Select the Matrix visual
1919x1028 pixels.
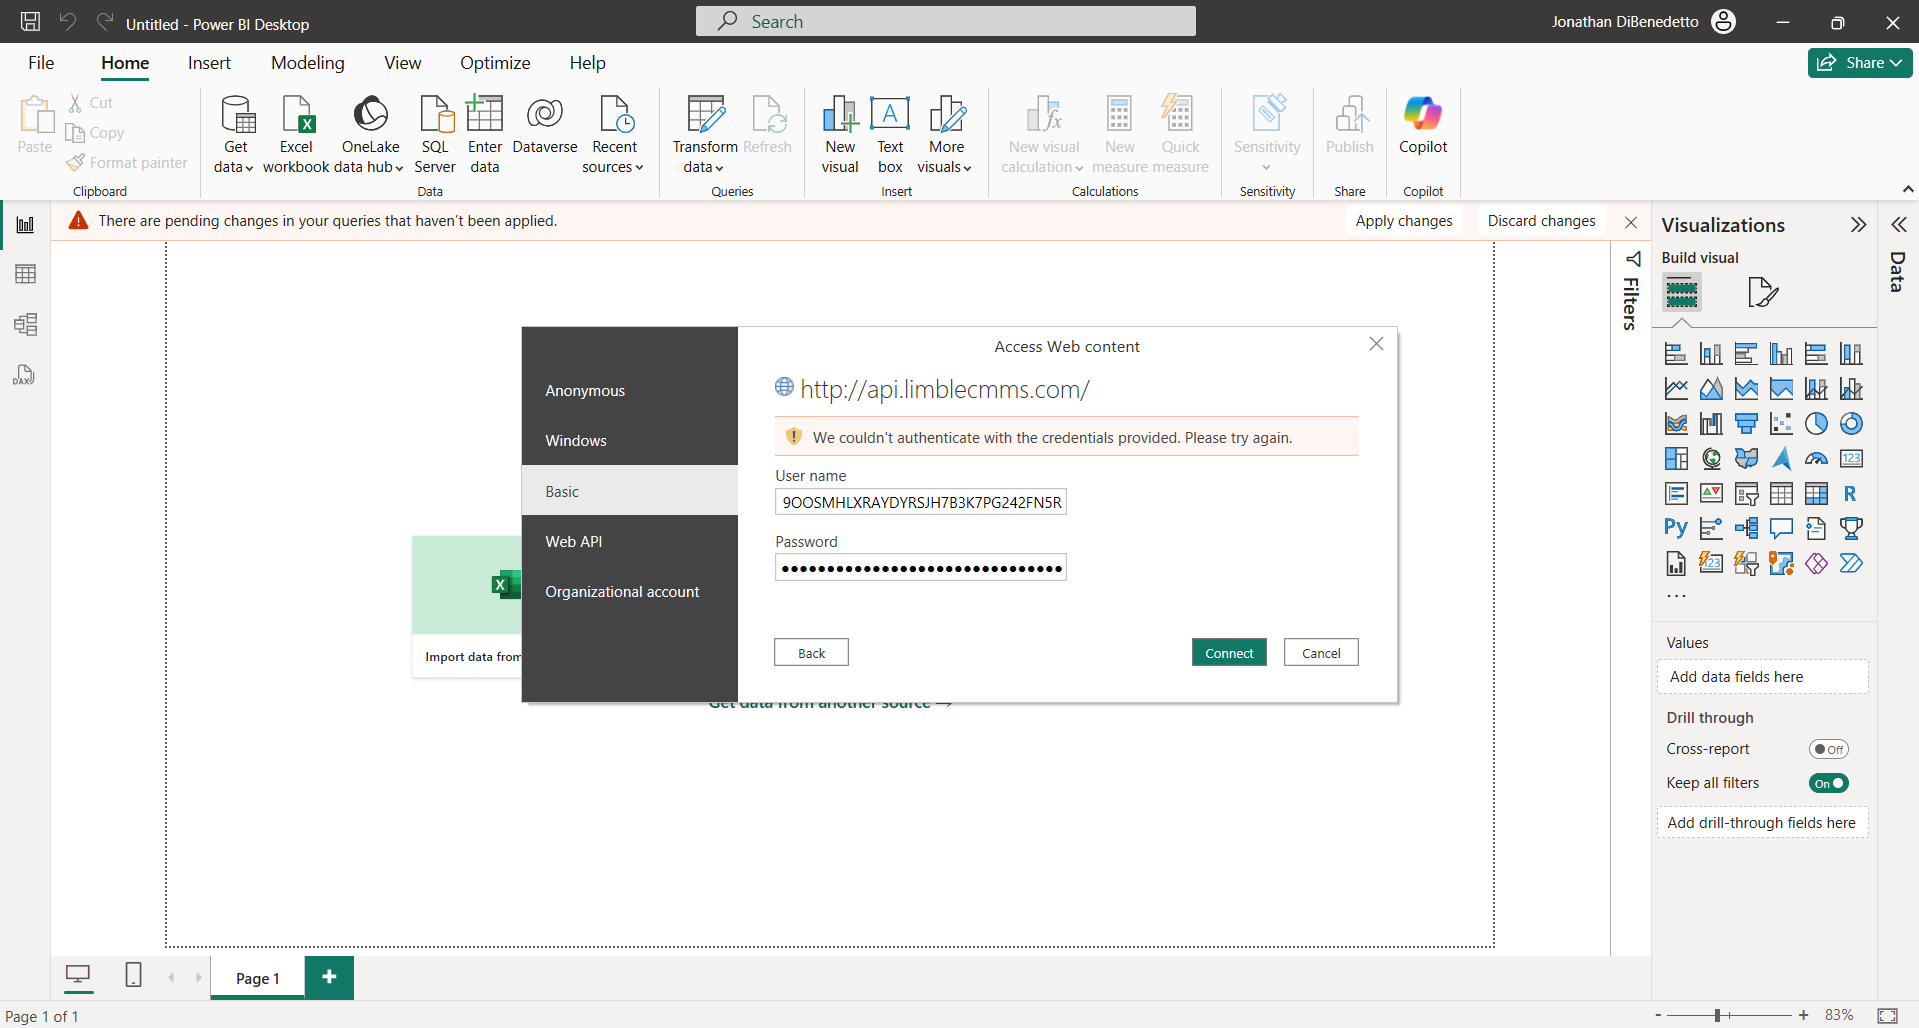point(1816,494)
